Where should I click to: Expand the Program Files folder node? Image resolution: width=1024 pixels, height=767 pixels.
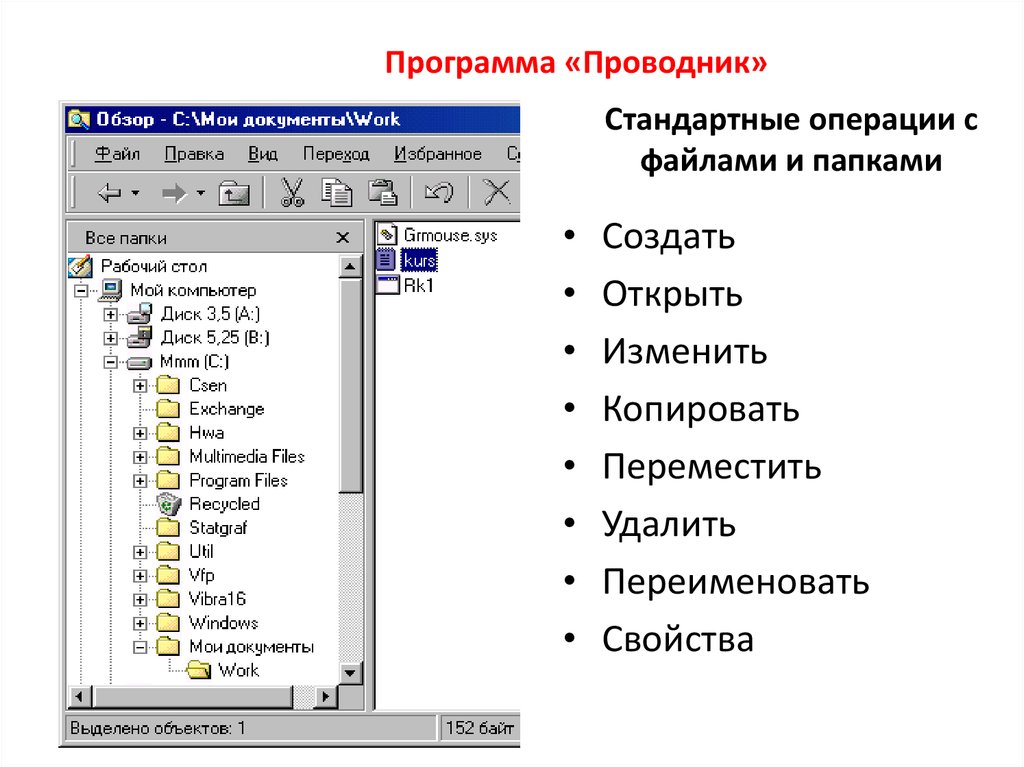(x=140, y=481)
